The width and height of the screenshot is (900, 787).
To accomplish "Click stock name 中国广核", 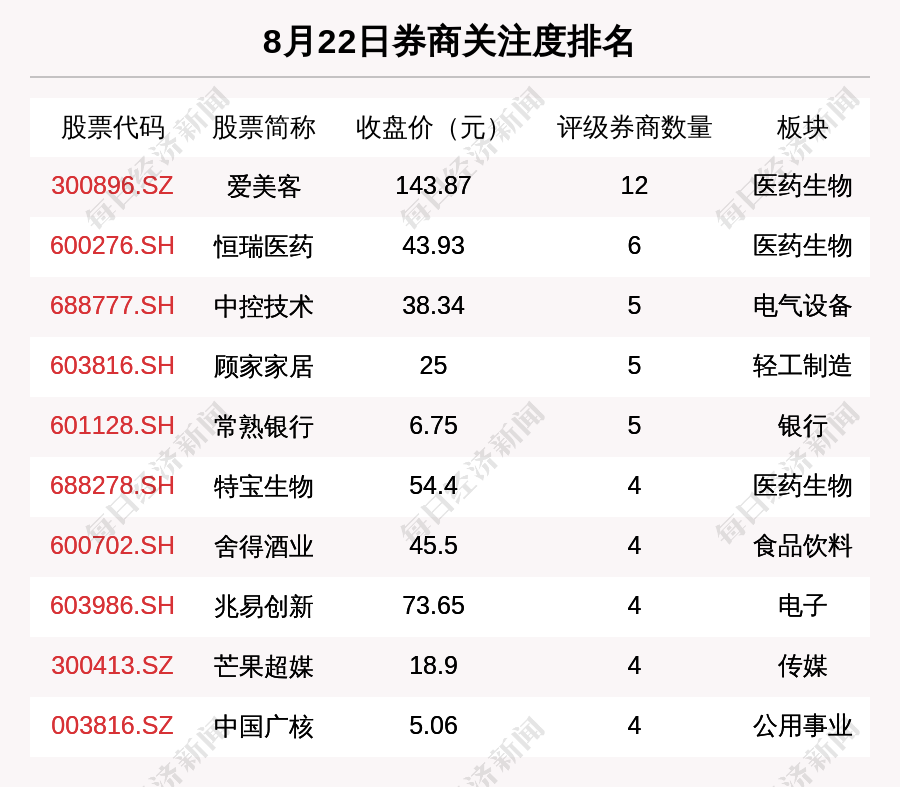I will tap(263, 727).
